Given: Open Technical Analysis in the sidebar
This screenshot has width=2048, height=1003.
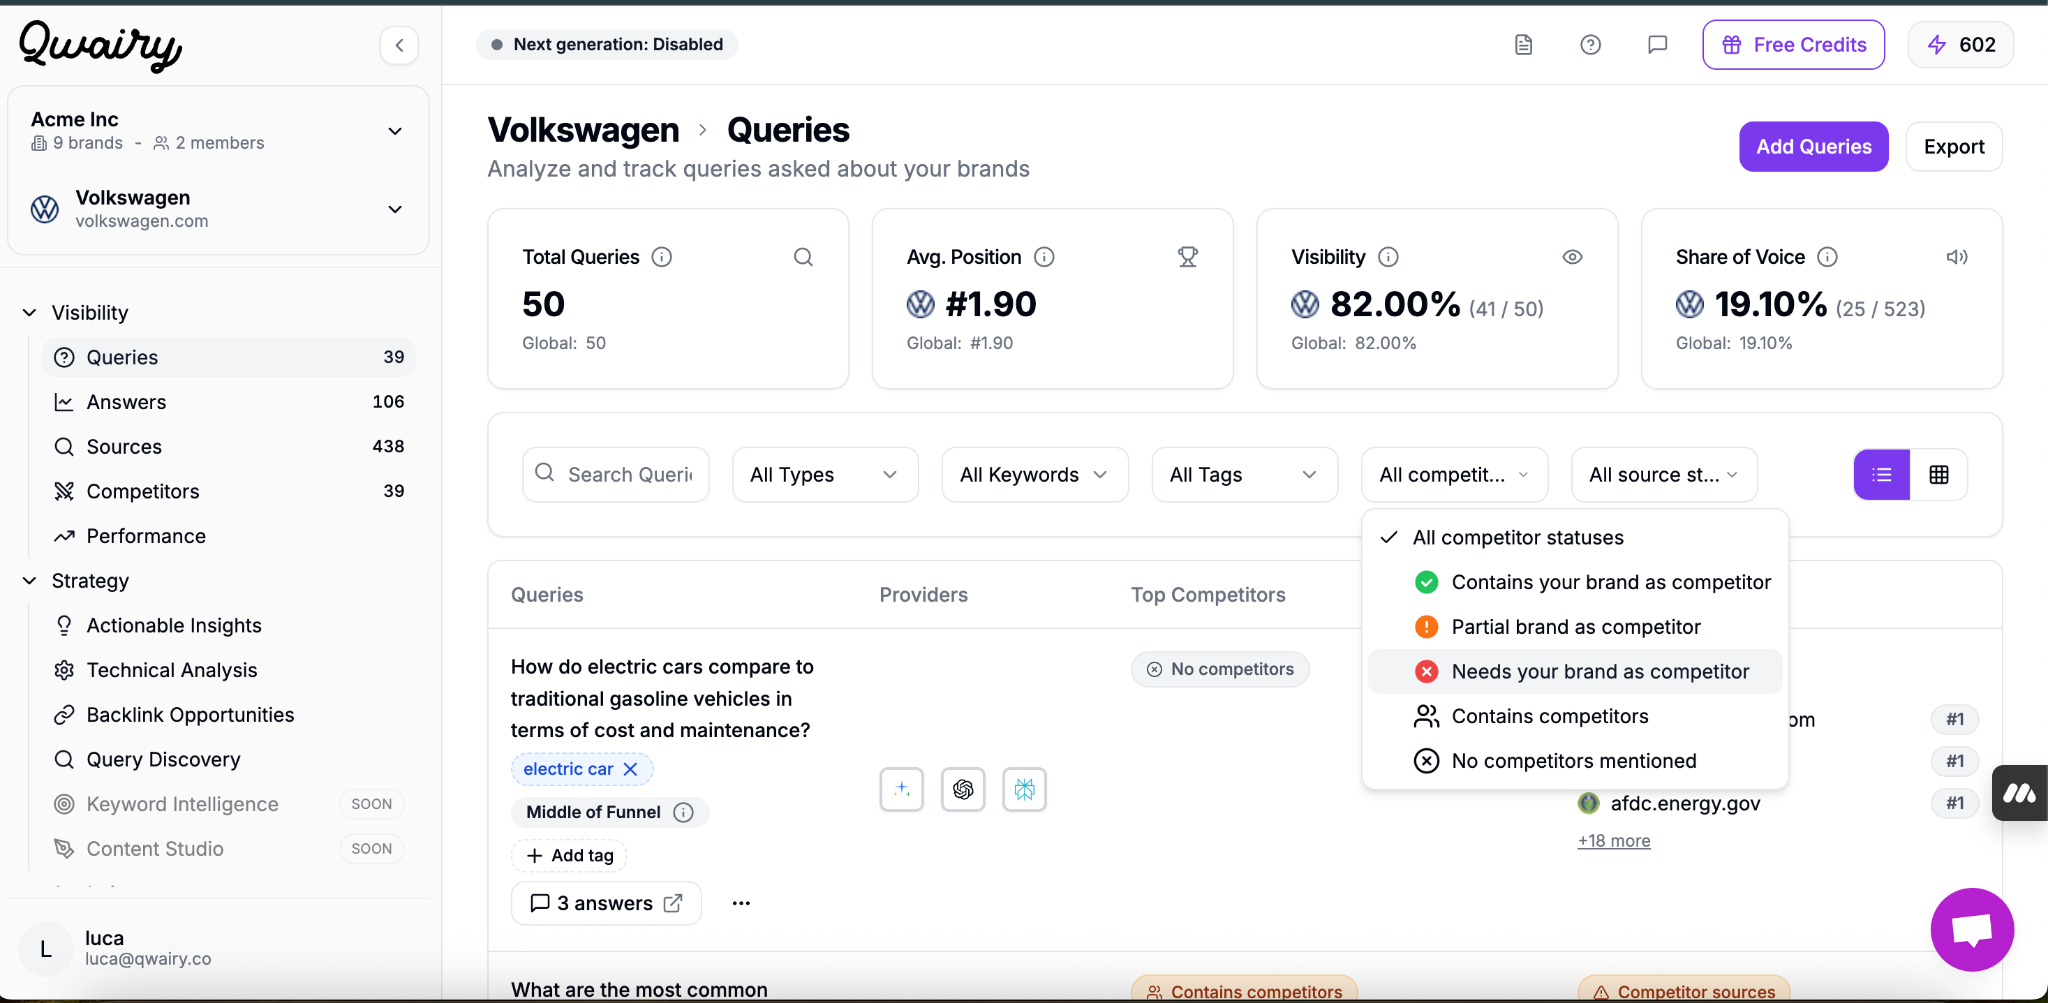Looking at the screenshot, I should [228, 670].
